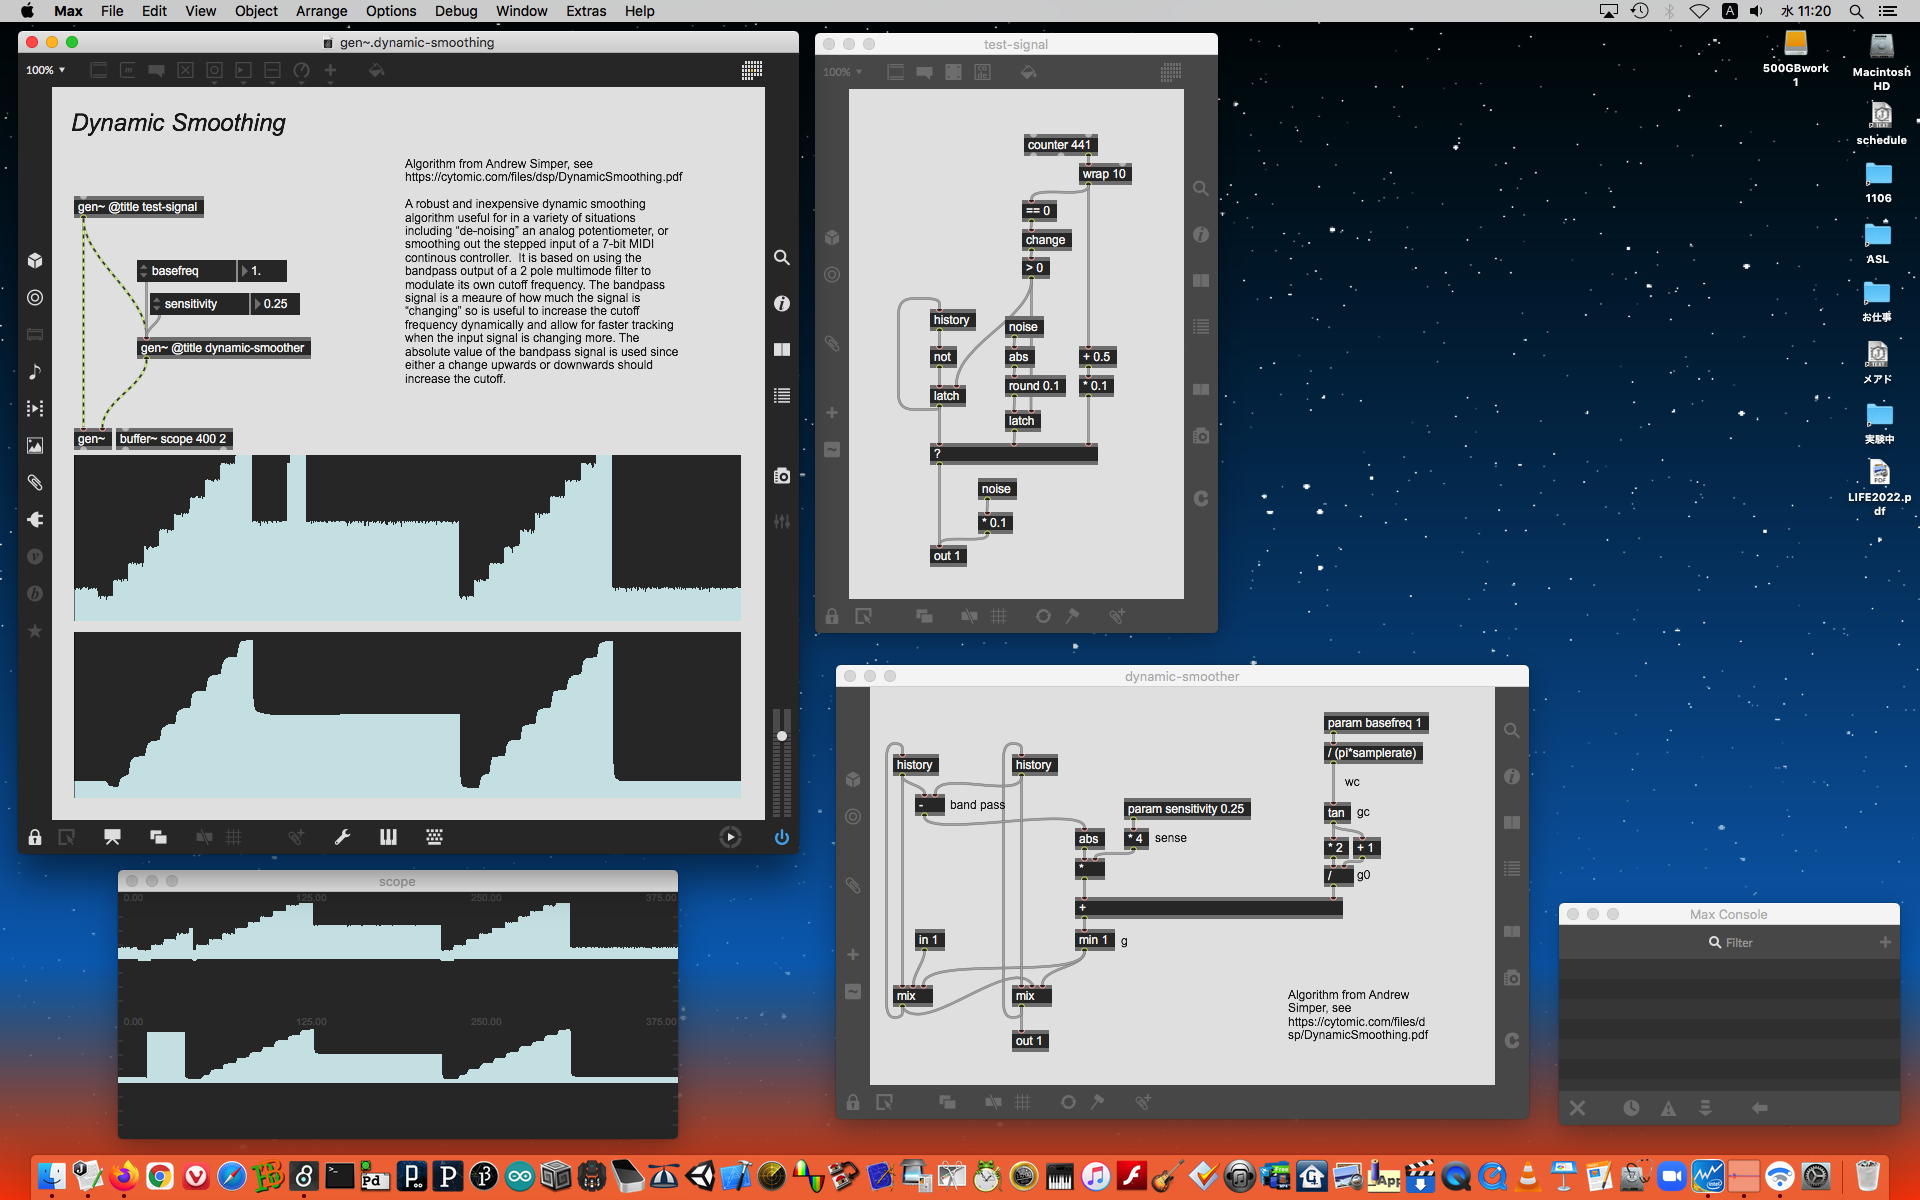Open the patcher search magnifier

point(782,257)
